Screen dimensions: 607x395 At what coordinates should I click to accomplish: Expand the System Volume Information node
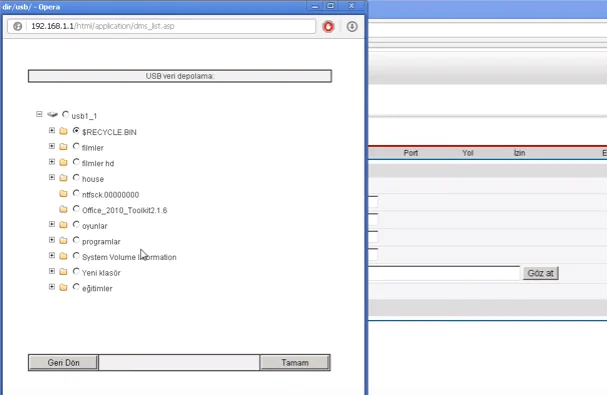(x=52, y=256)
